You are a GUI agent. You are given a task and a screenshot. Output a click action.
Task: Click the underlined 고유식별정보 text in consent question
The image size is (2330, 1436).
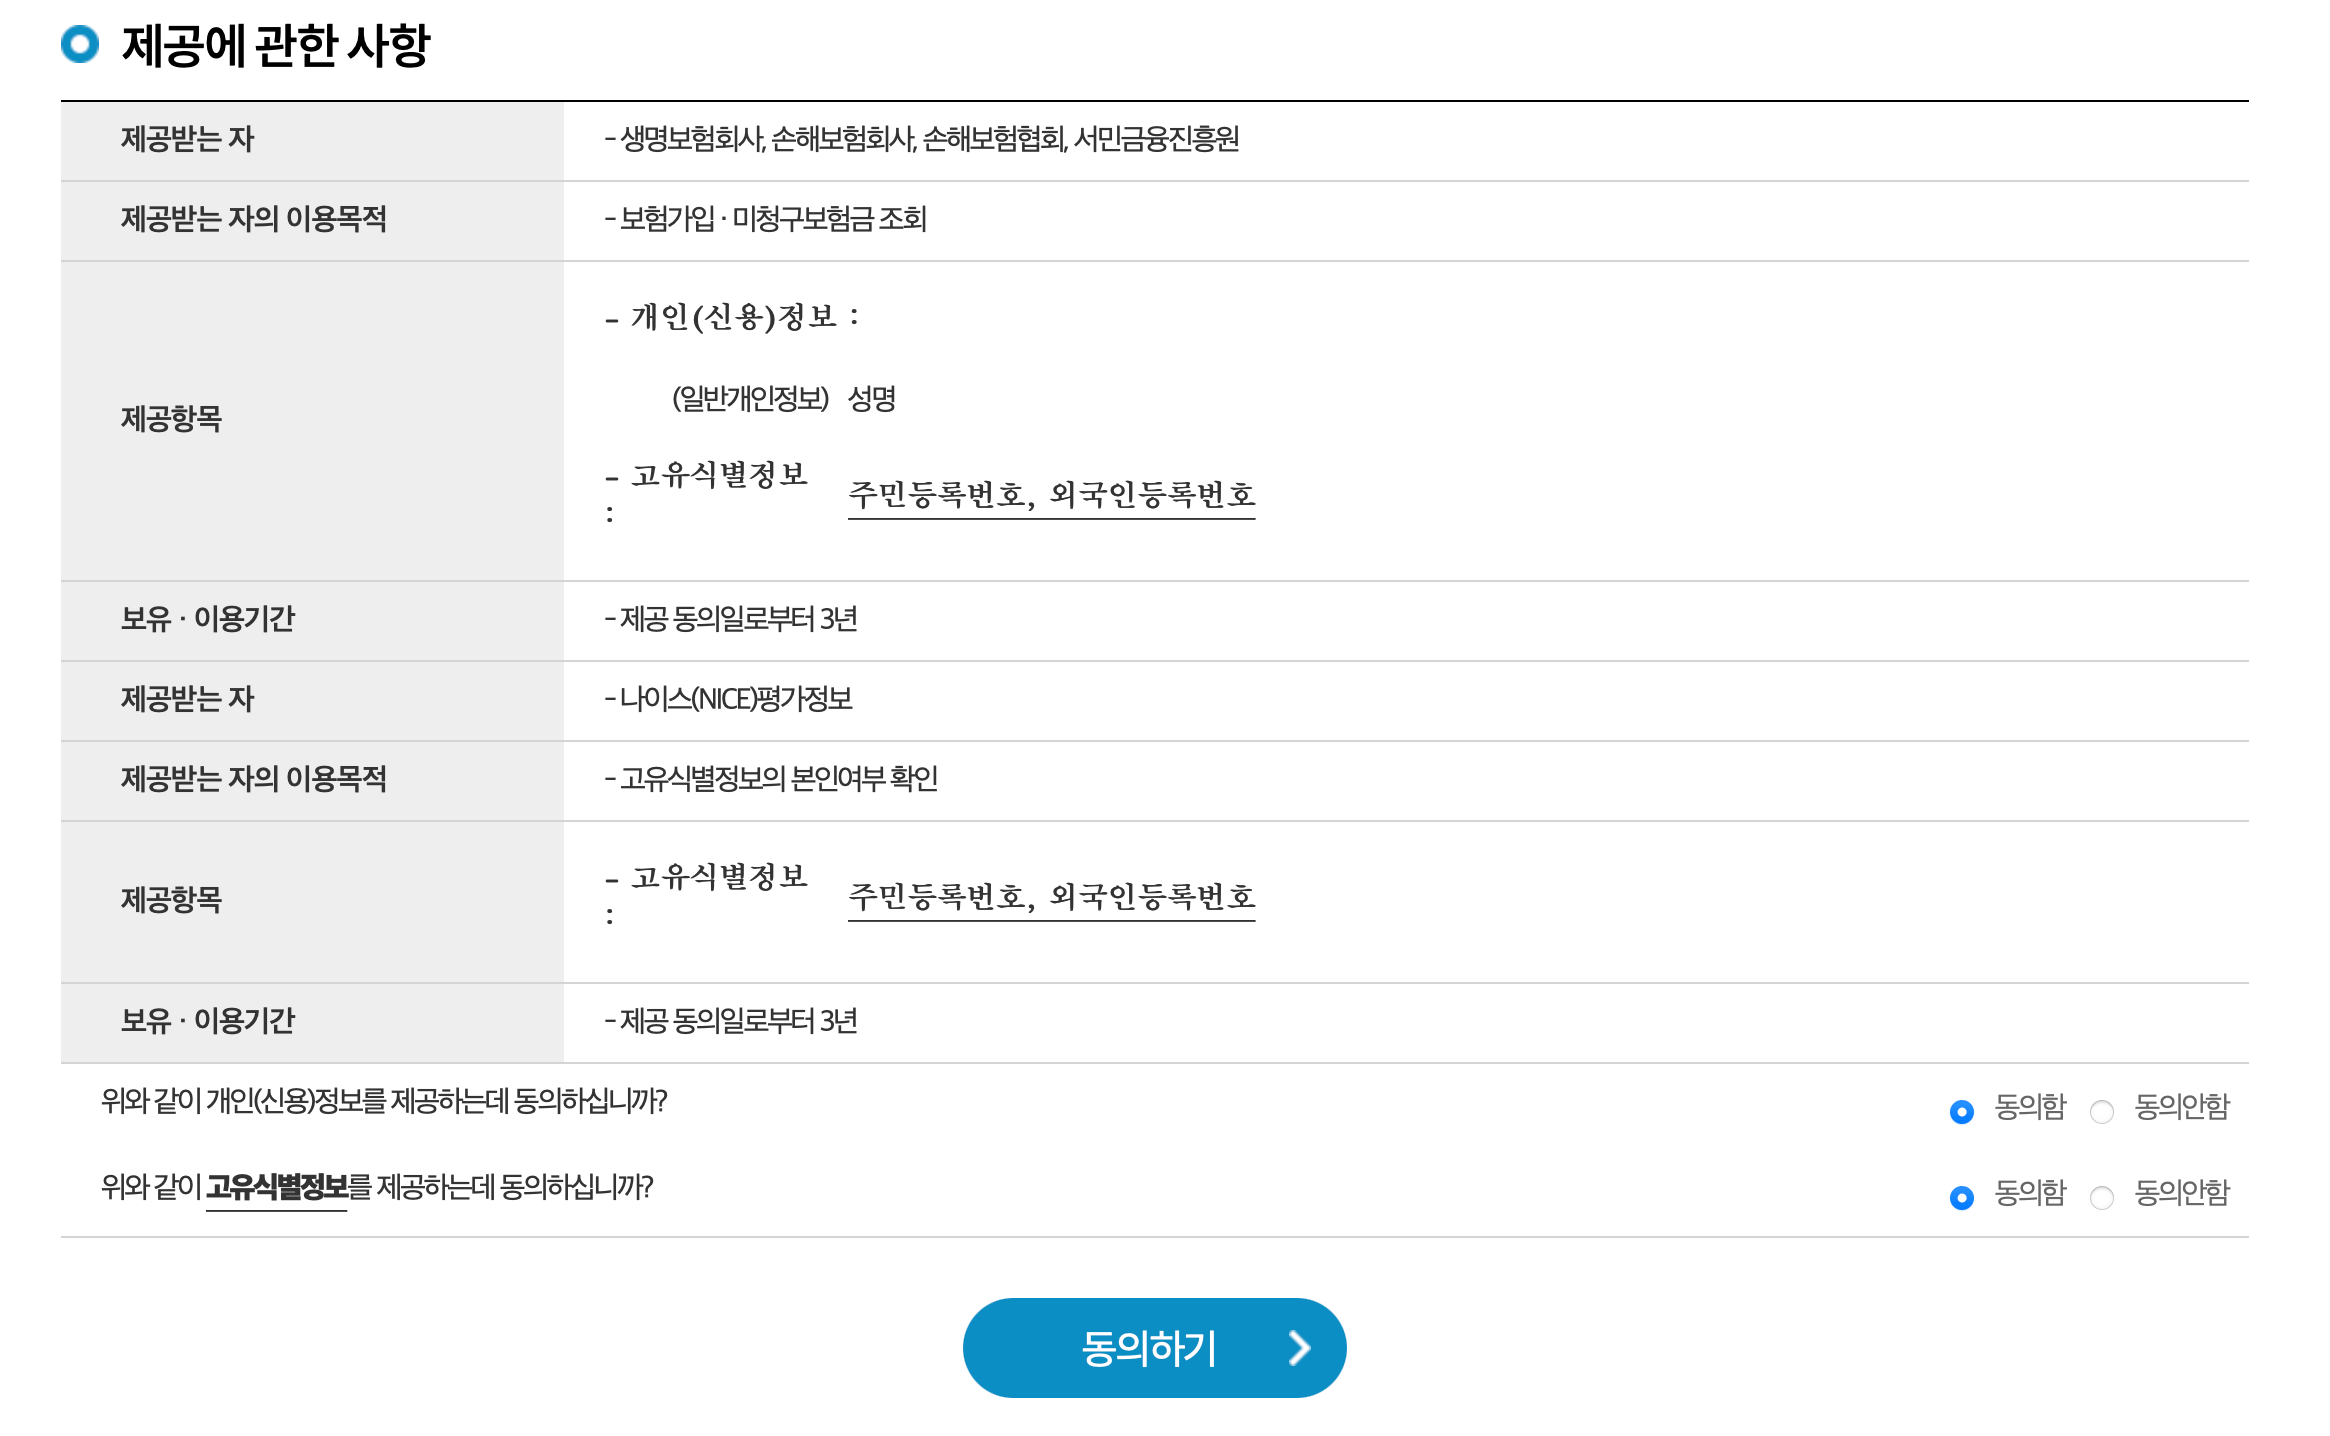(277, 1190)
